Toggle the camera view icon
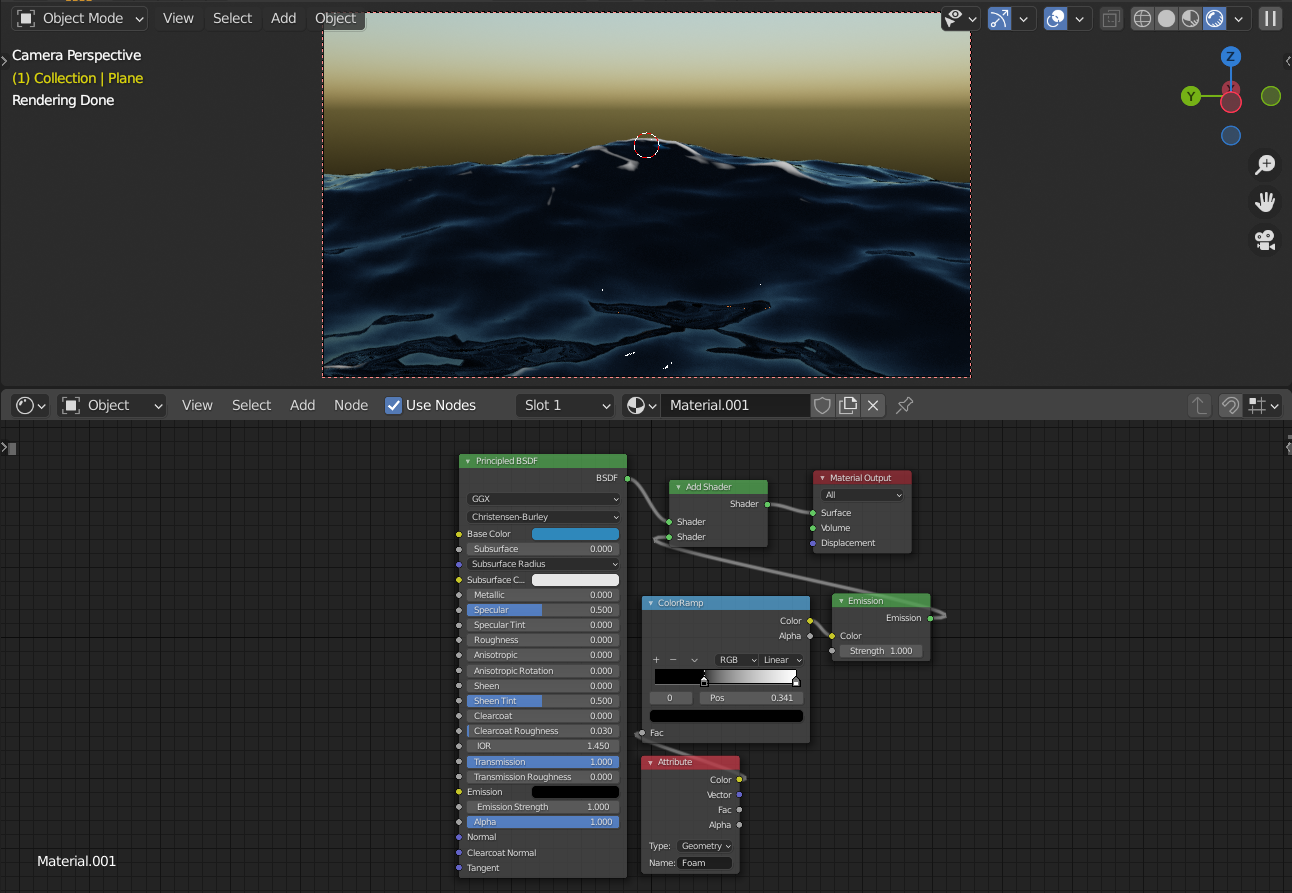 (x=1265, y=240)
